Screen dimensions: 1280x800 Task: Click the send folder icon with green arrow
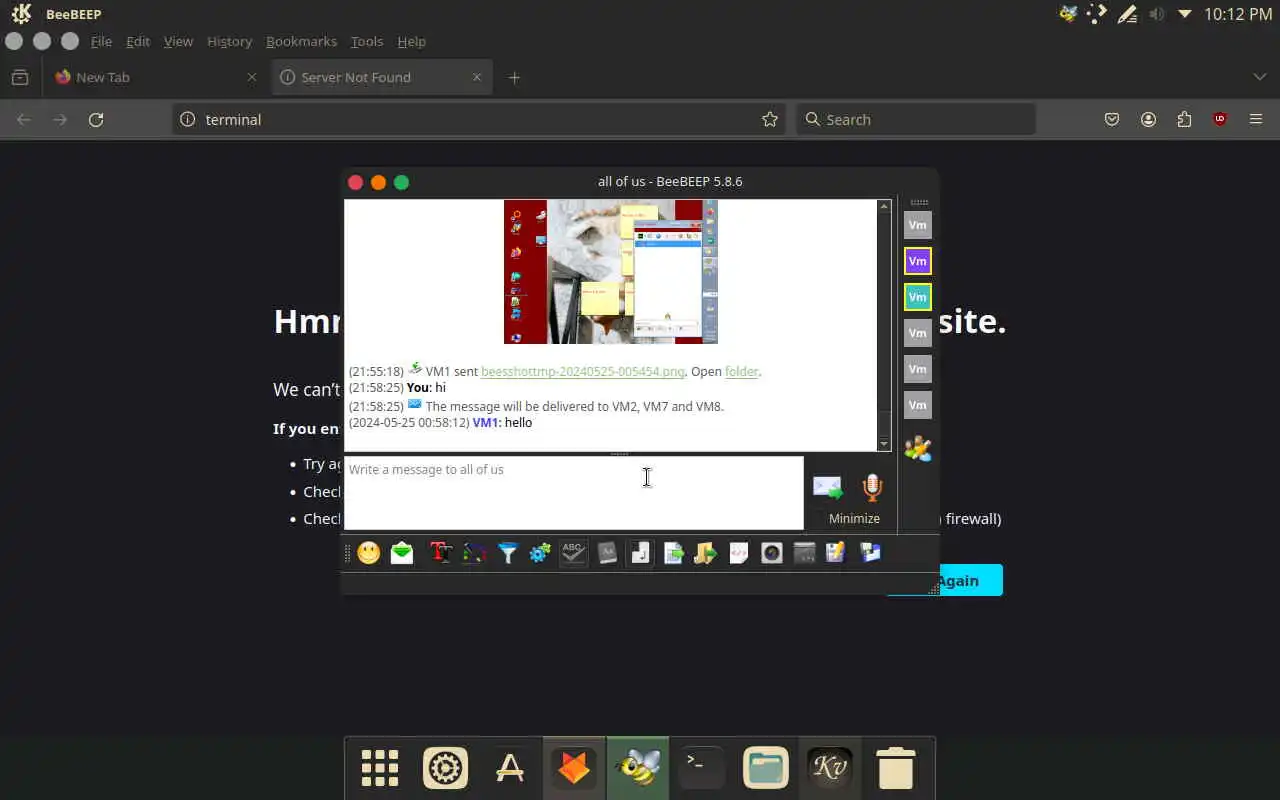click(x=706, y=552)
